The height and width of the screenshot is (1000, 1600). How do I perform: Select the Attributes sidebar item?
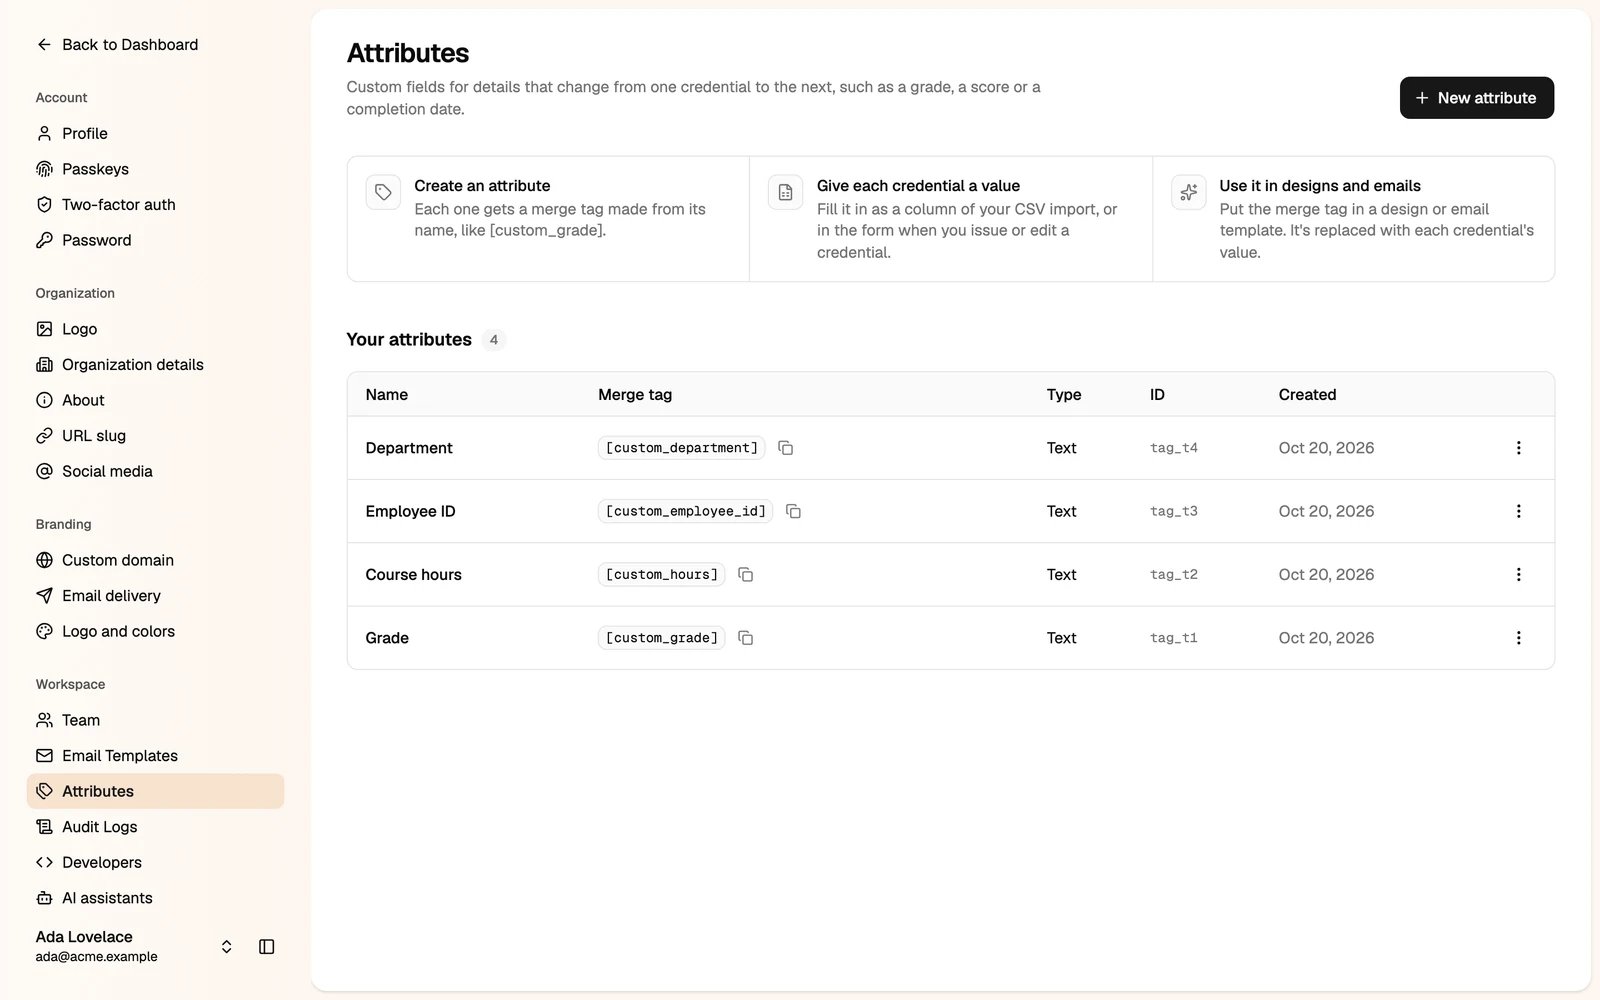coord(155,791)
